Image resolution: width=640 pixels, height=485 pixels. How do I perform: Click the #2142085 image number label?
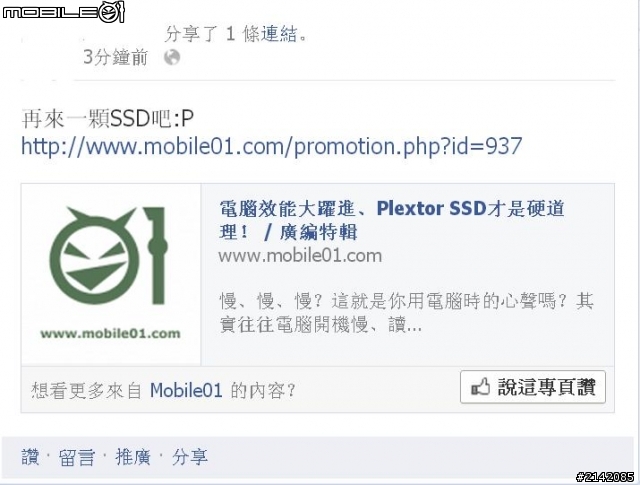(605, 476)
